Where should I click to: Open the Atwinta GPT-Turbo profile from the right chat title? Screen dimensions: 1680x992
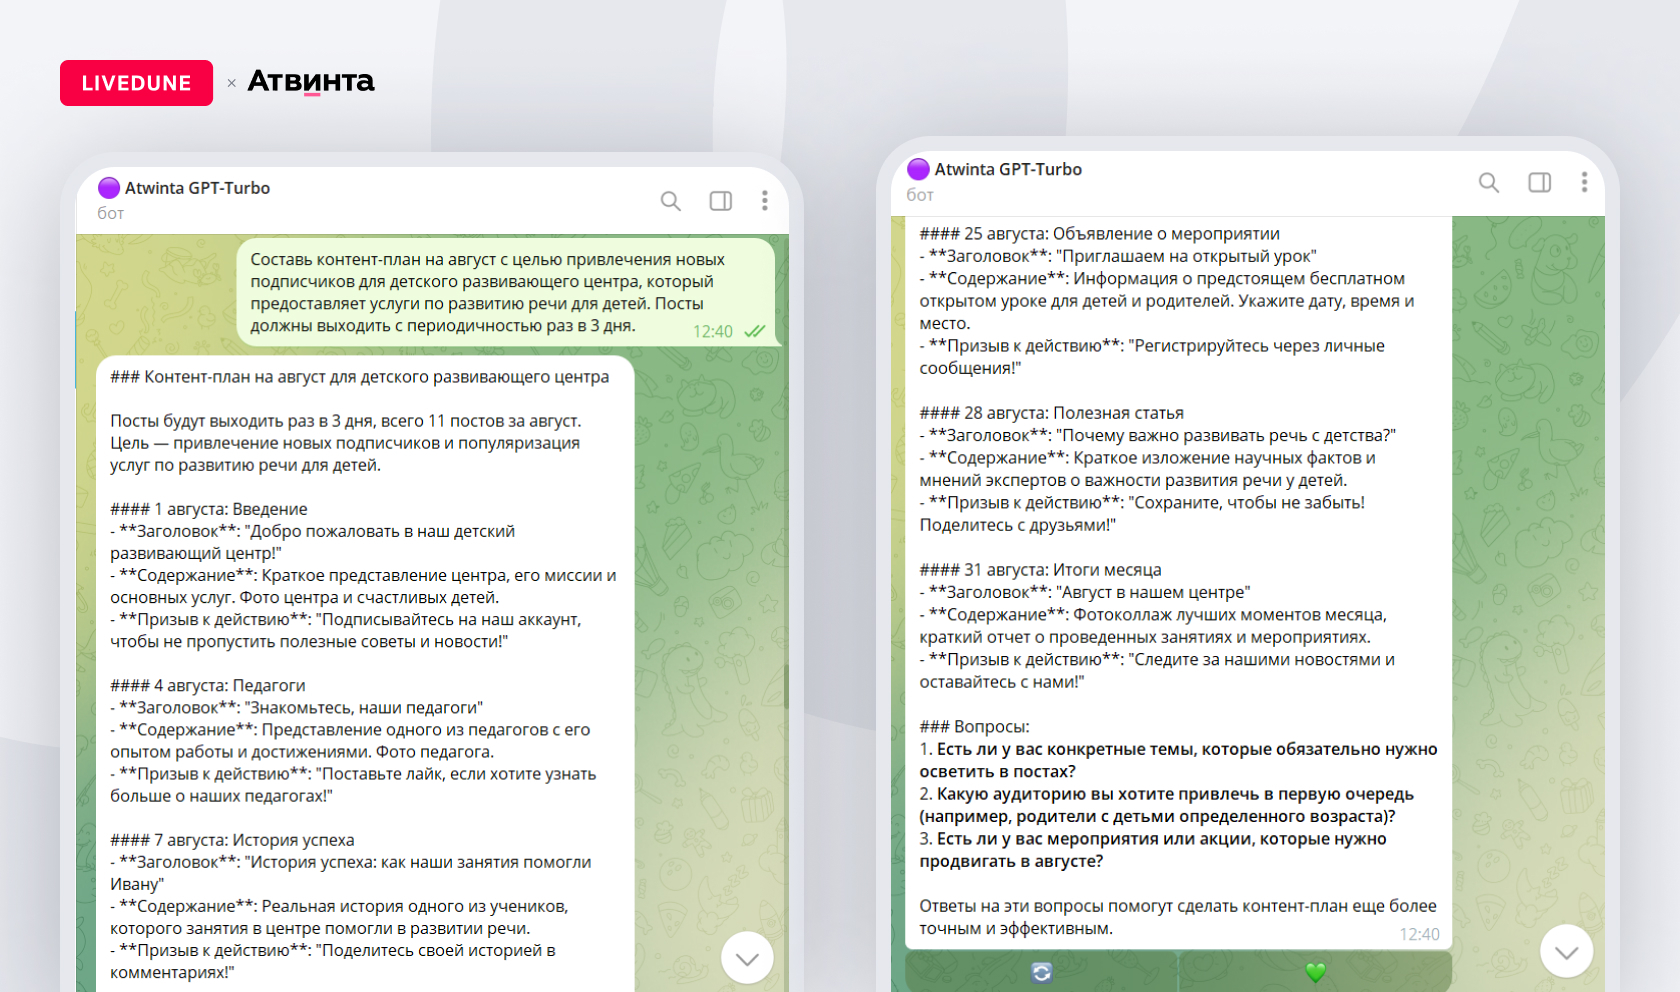[x=1008, y=169]
